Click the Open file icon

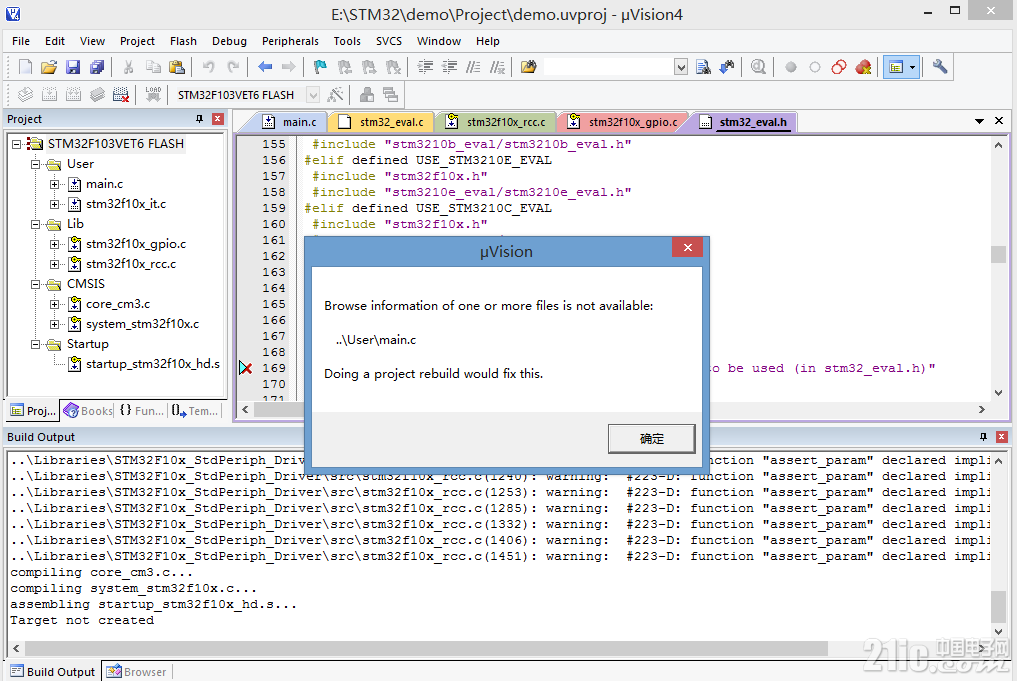tap(49, 67)
